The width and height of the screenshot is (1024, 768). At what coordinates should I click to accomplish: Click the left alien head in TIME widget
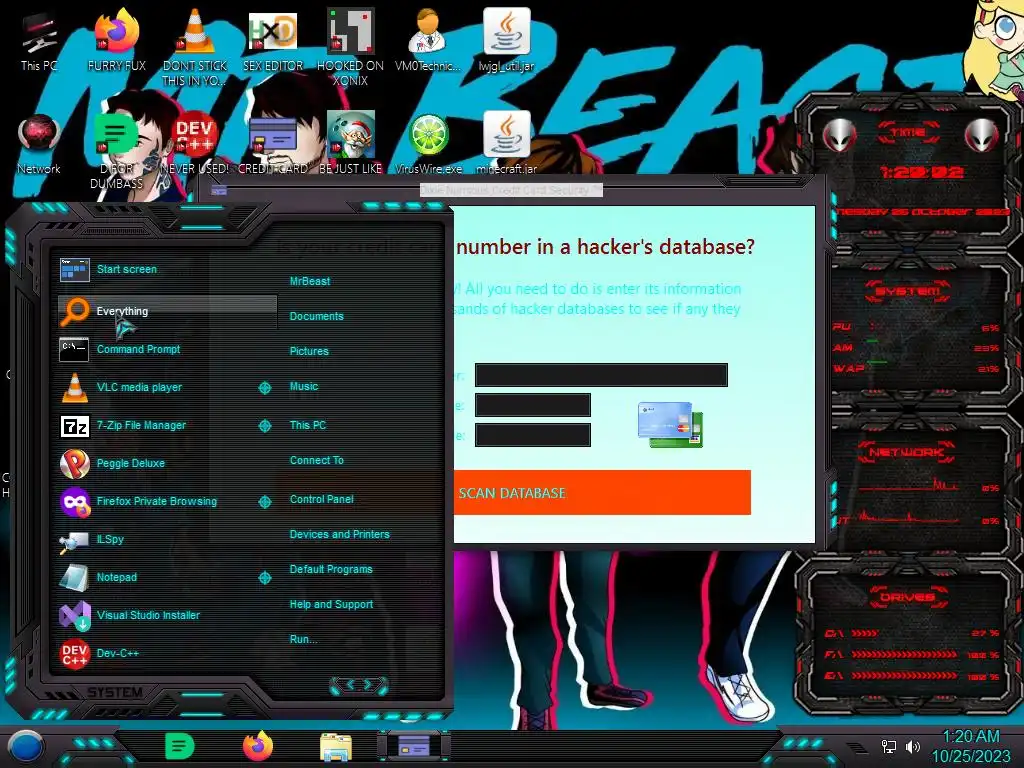point(839,137)
